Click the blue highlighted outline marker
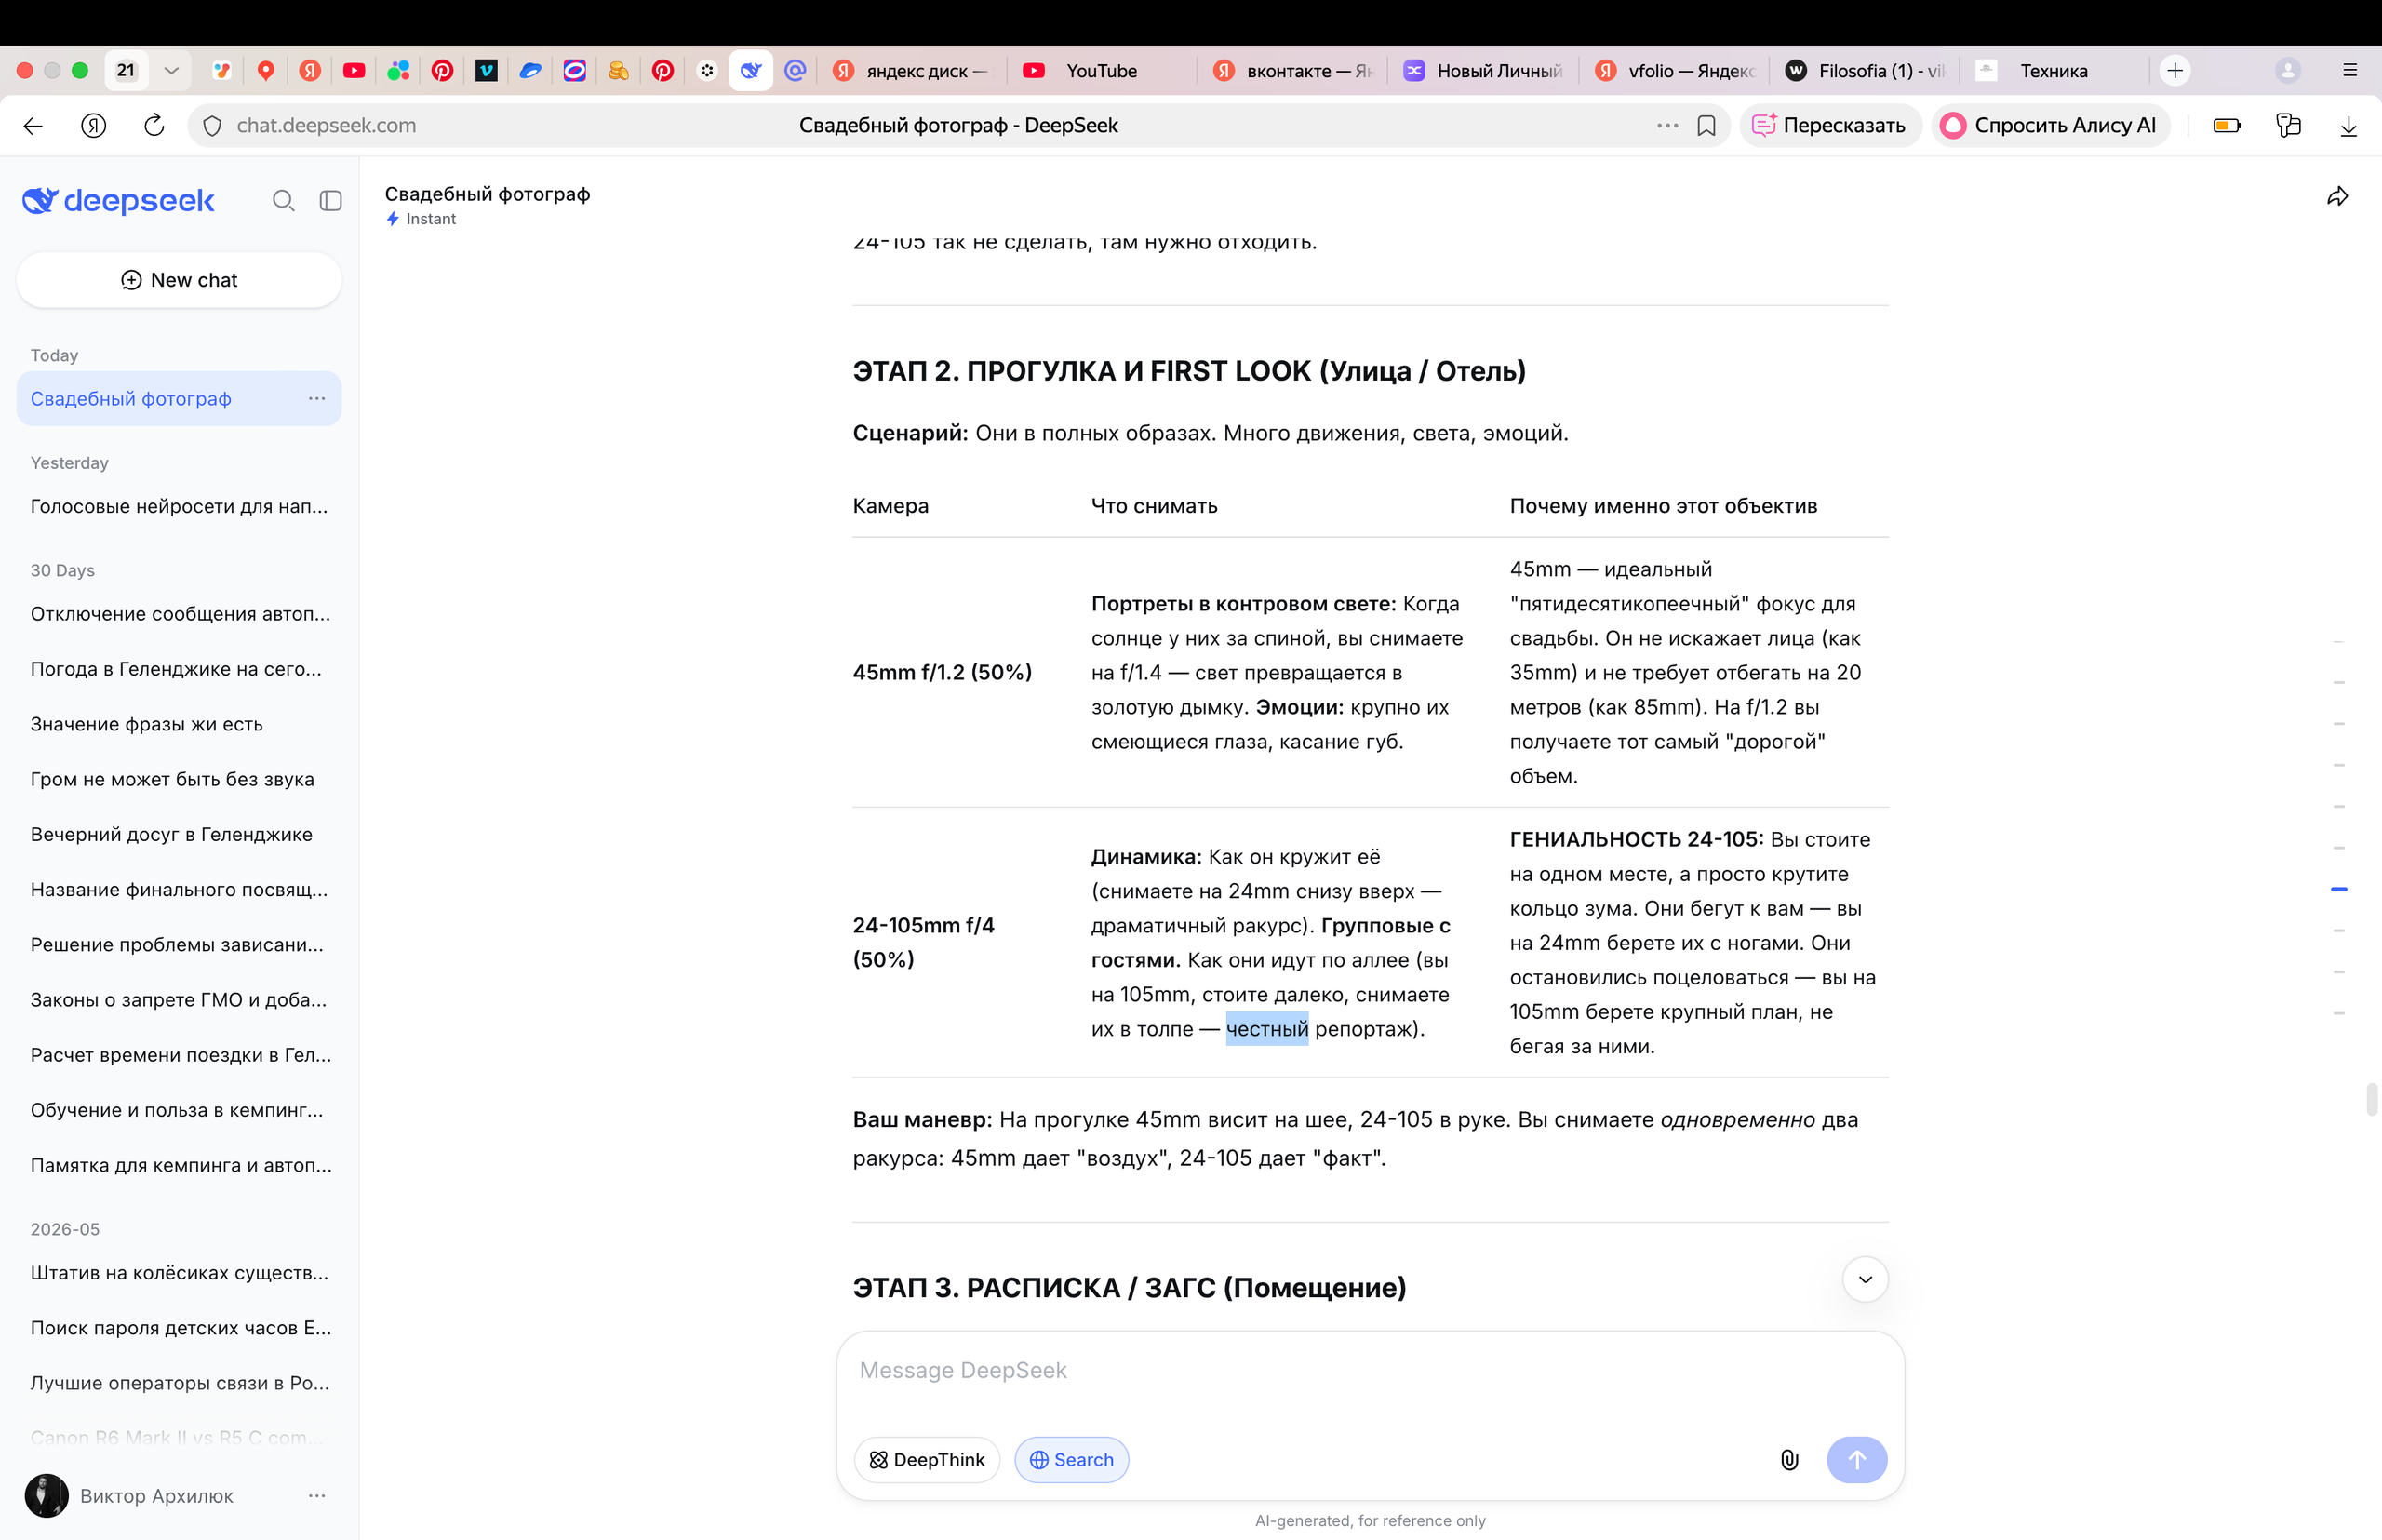 [2339, 889]
